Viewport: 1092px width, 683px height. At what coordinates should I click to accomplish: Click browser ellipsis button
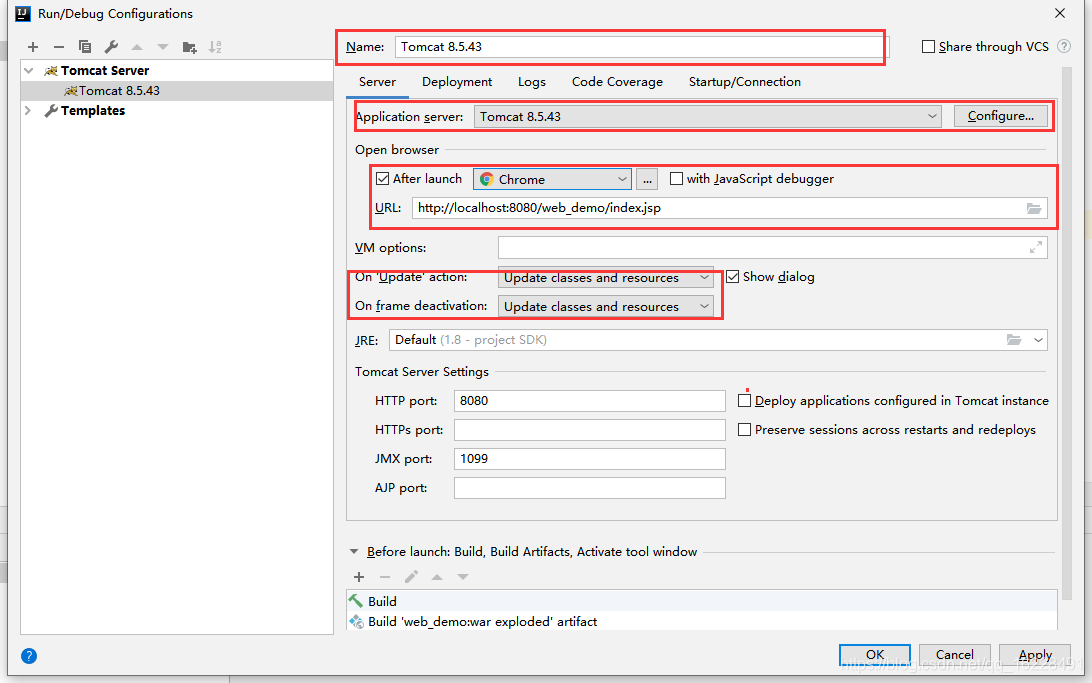point(647,180)
